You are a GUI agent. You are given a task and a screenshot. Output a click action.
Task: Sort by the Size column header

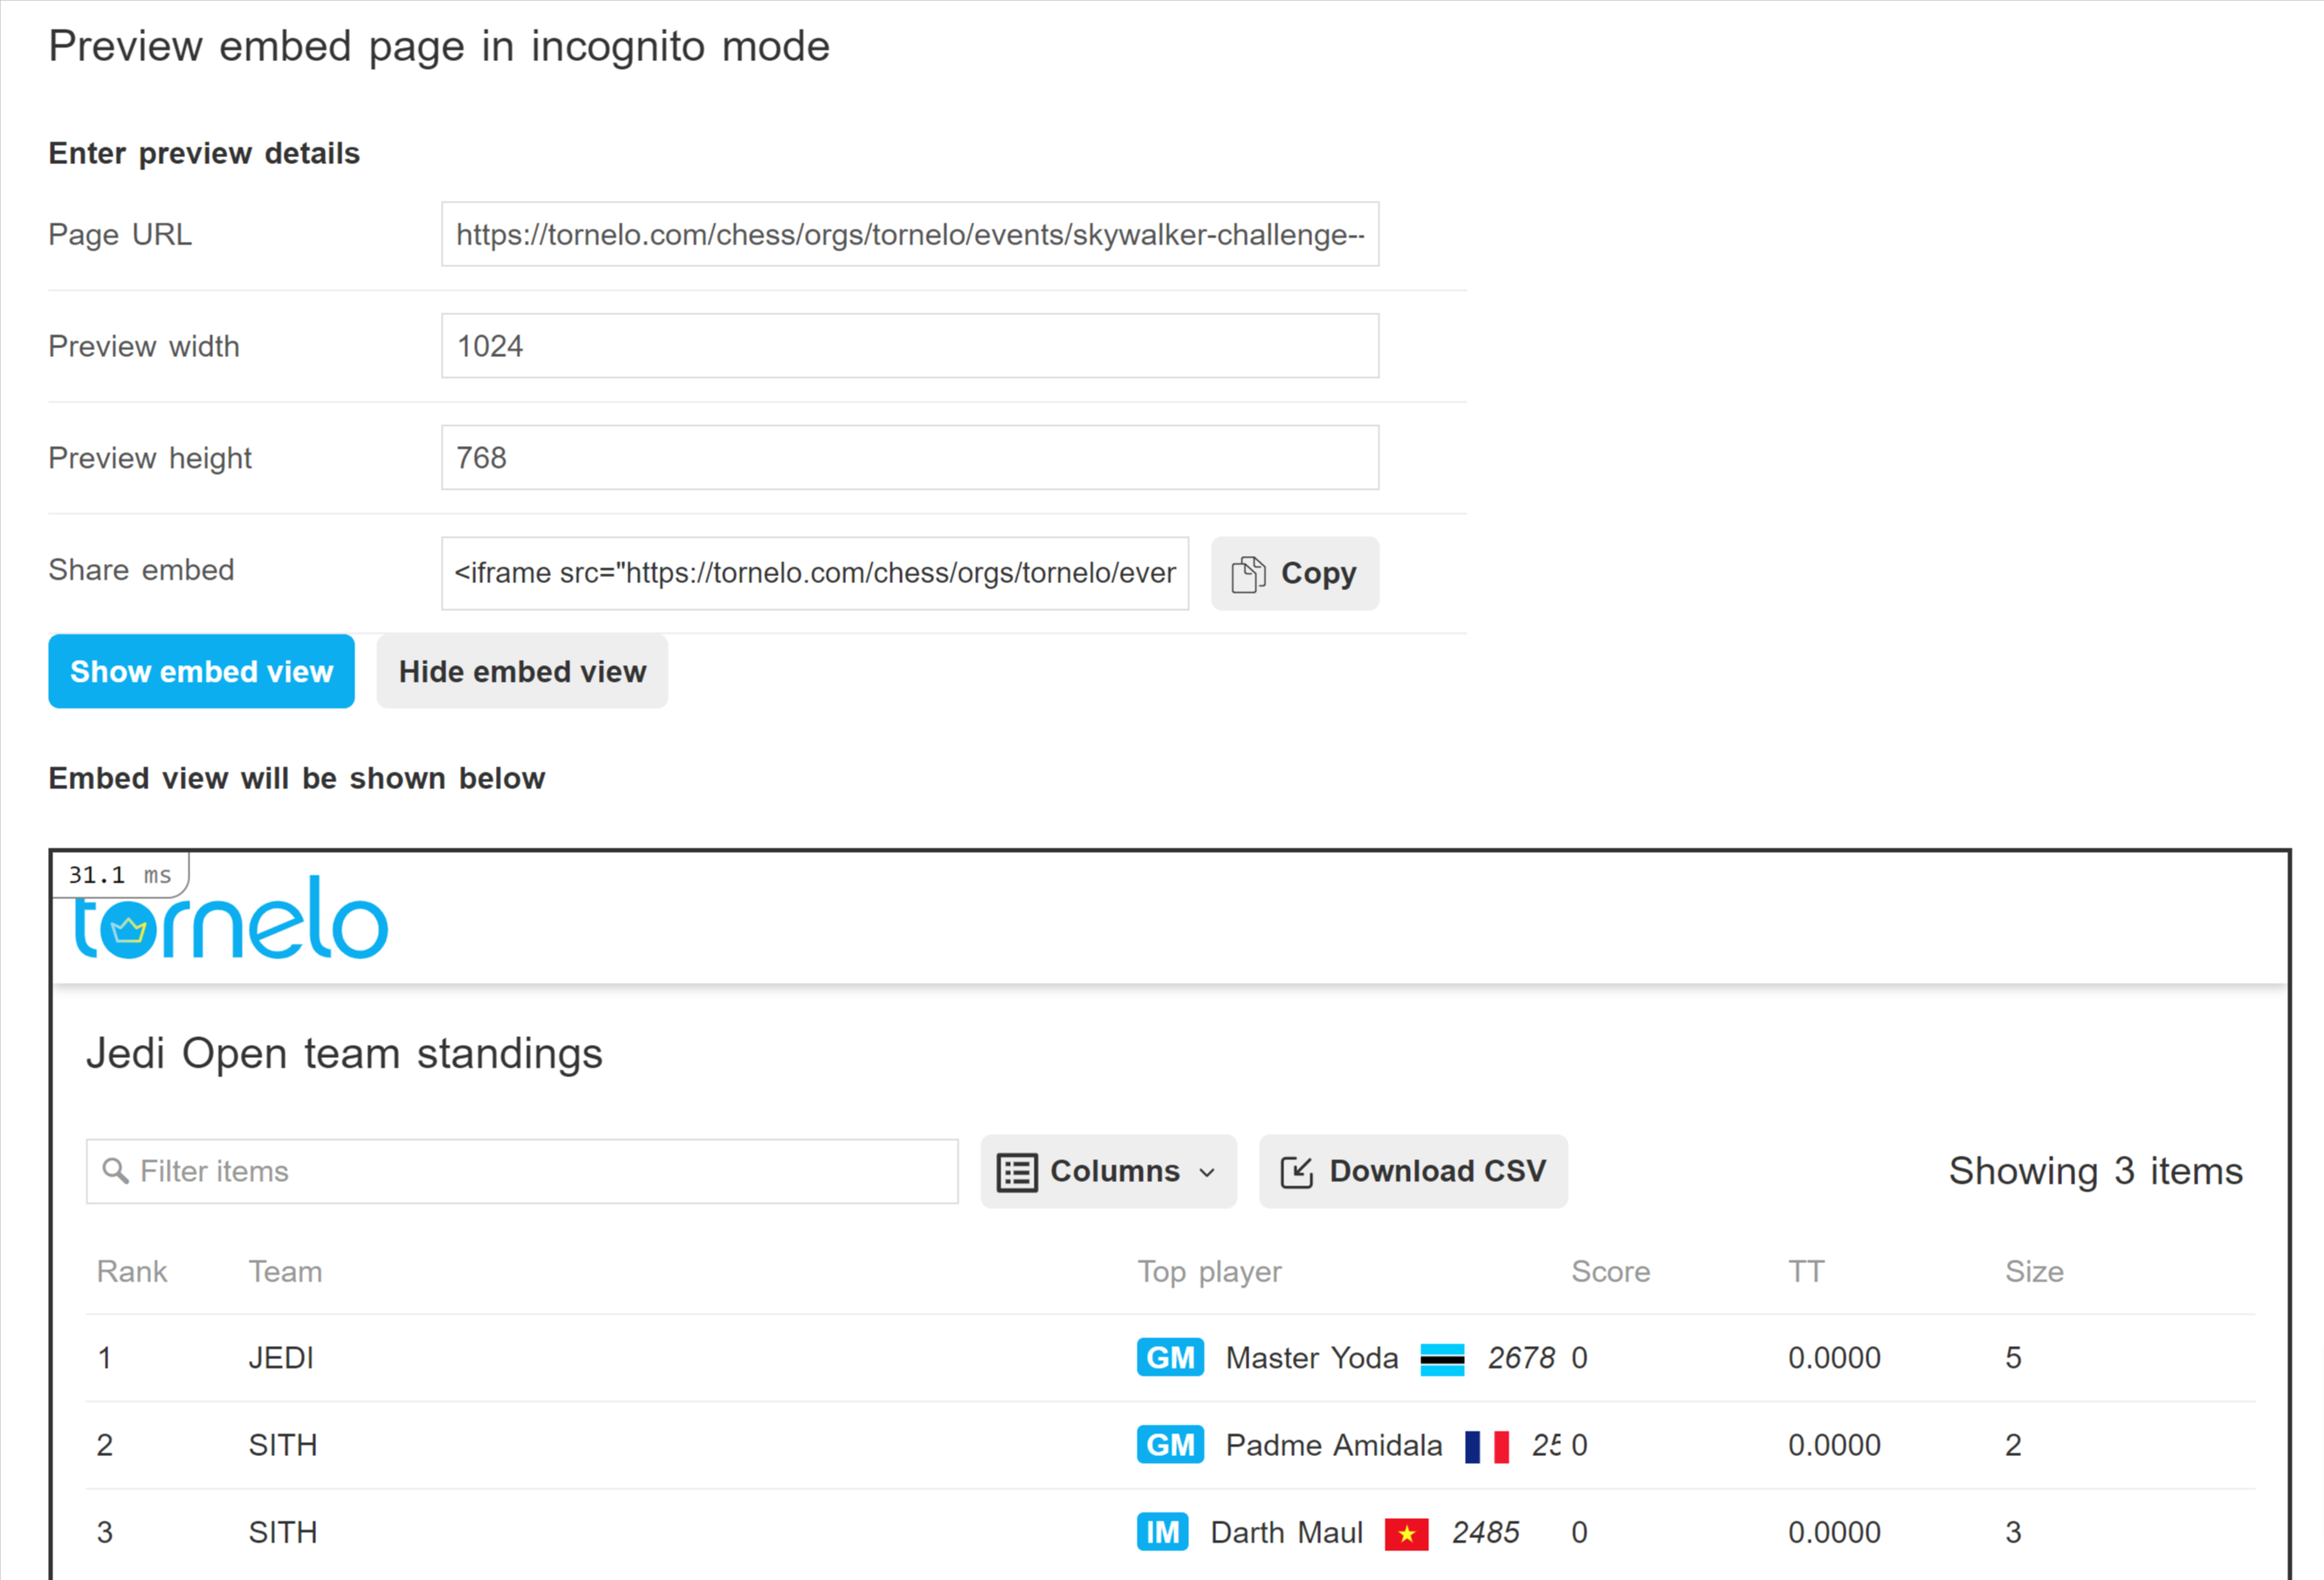[x=2034, y=1271]
